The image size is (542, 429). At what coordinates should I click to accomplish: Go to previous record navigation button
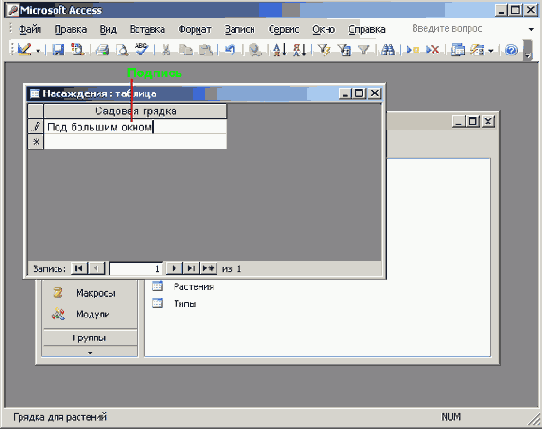pyautogui.click(x=97, y=268)
